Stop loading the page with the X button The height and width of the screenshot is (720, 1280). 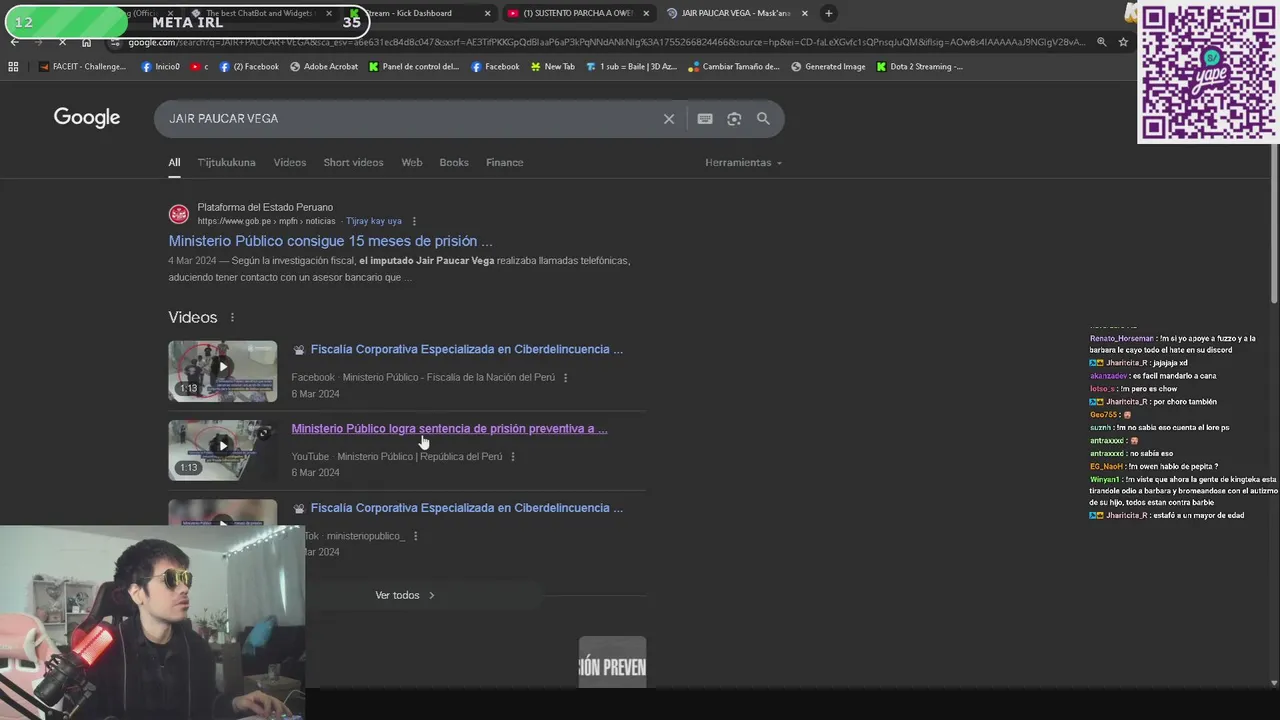[x=62, y=42]
